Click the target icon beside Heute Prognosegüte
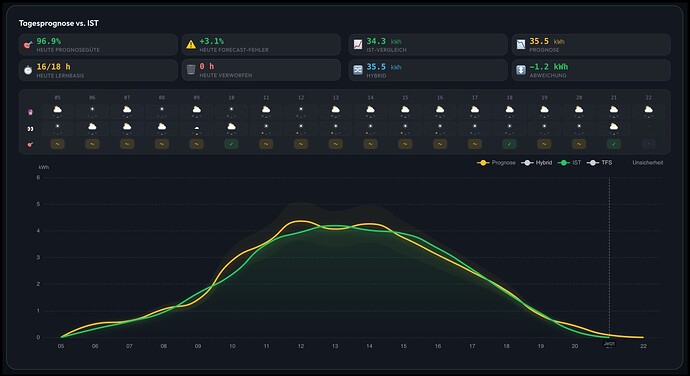The height and width of the screenshot is (376, 690). coord(28,44)
